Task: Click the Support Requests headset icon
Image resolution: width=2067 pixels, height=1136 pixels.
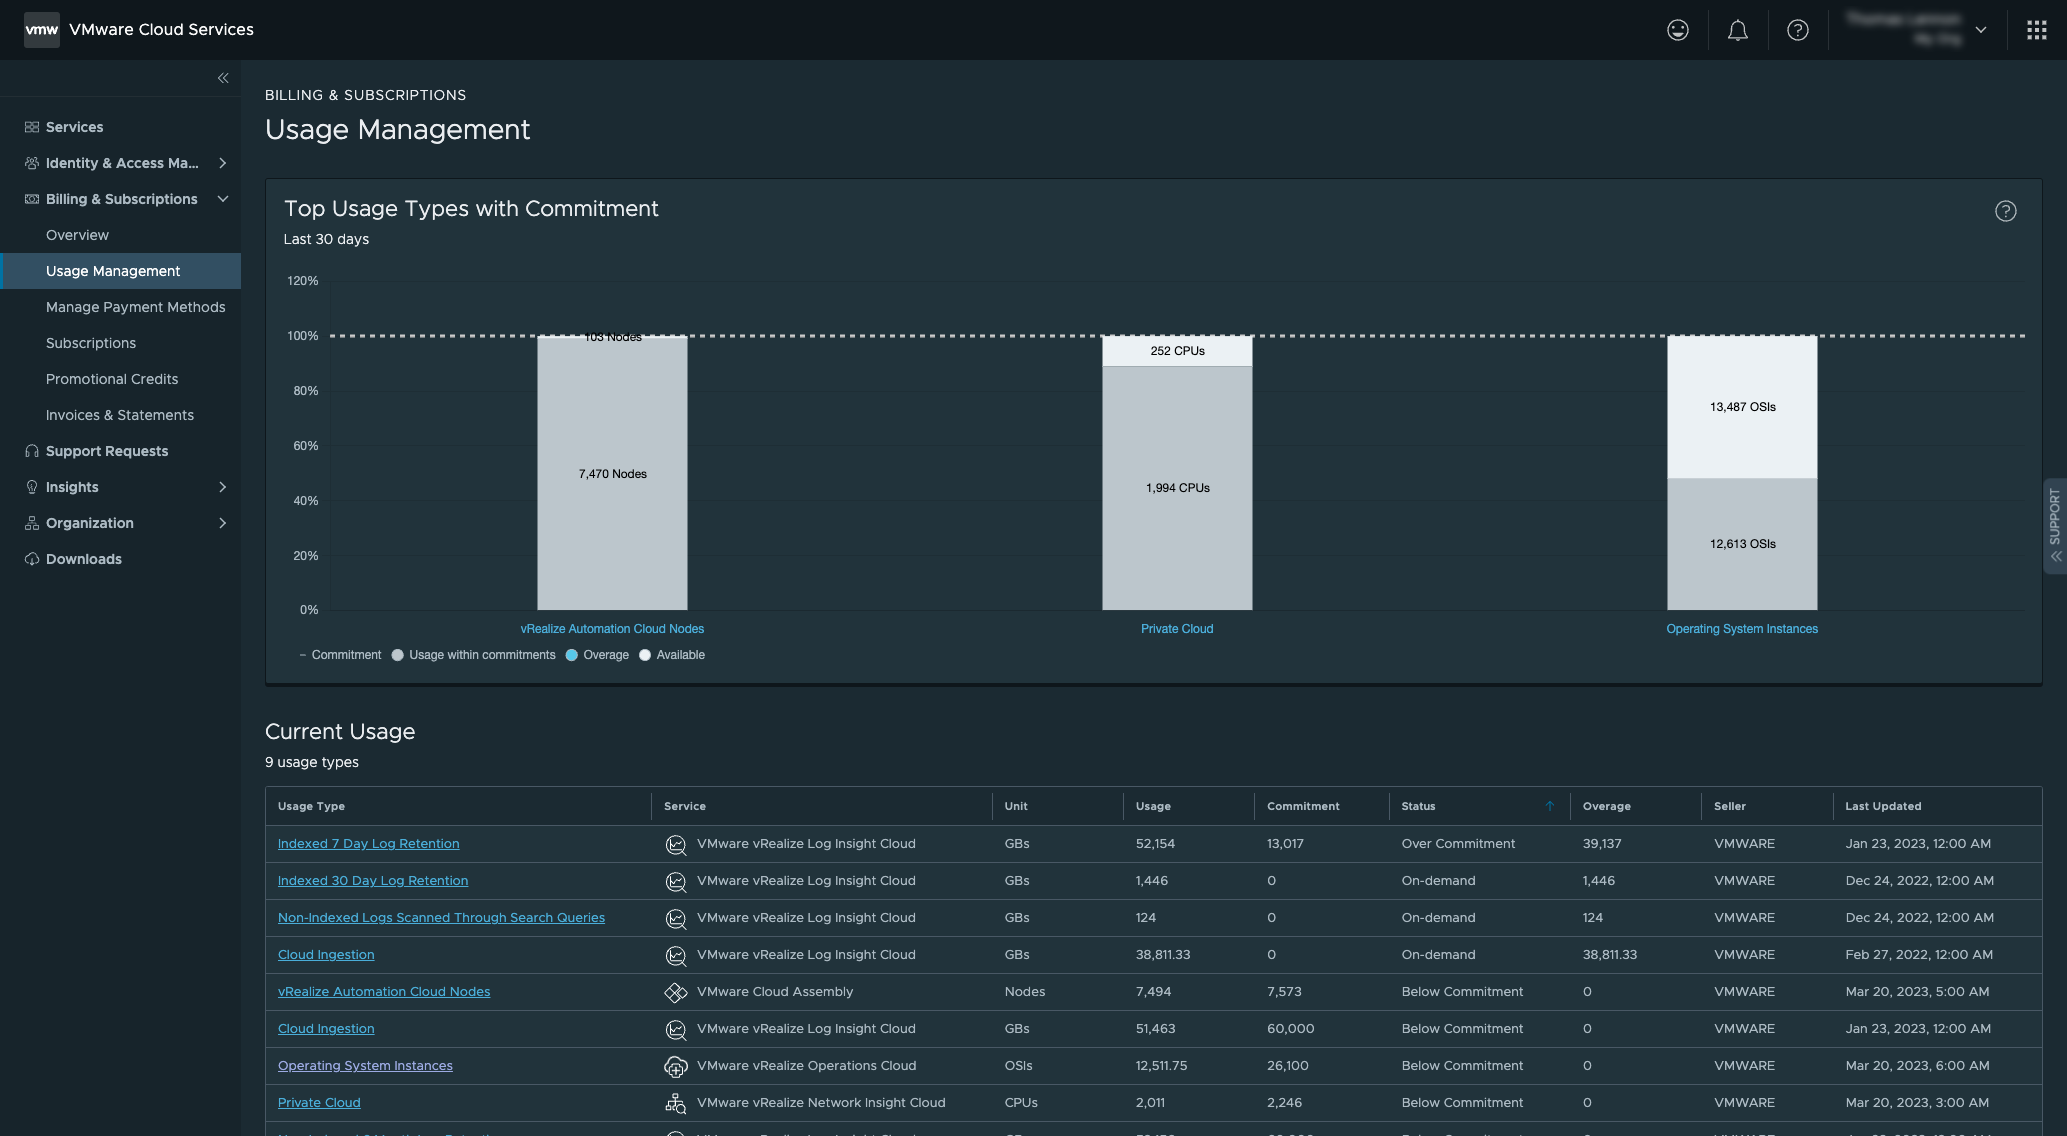Action: [x=32, y=451]
